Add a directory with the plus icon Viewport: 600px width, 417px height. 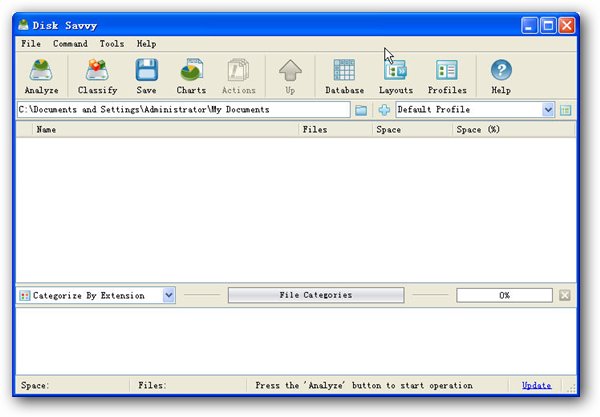384,110
